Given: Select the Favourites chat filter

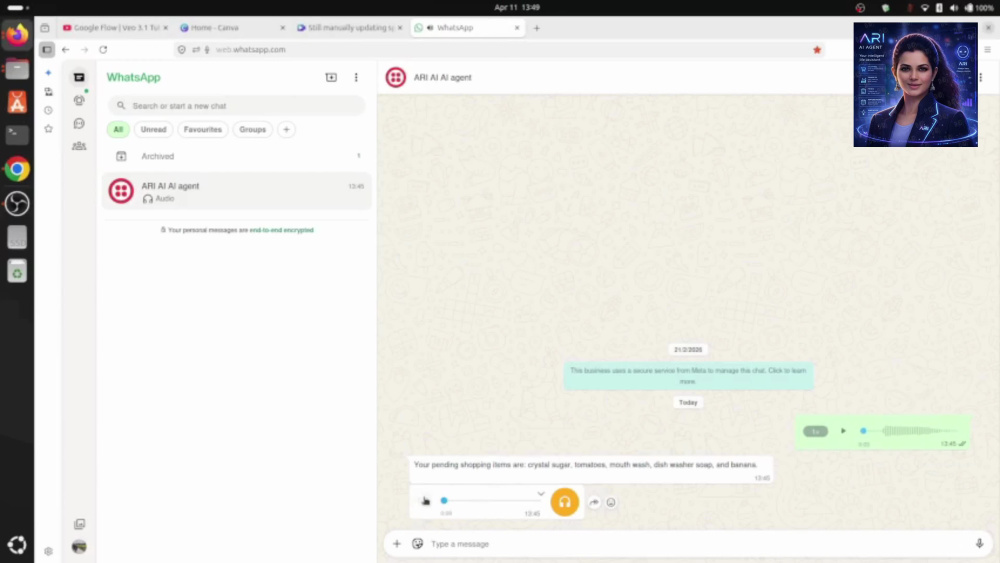Looking at the screenshot, I should 203,129.
